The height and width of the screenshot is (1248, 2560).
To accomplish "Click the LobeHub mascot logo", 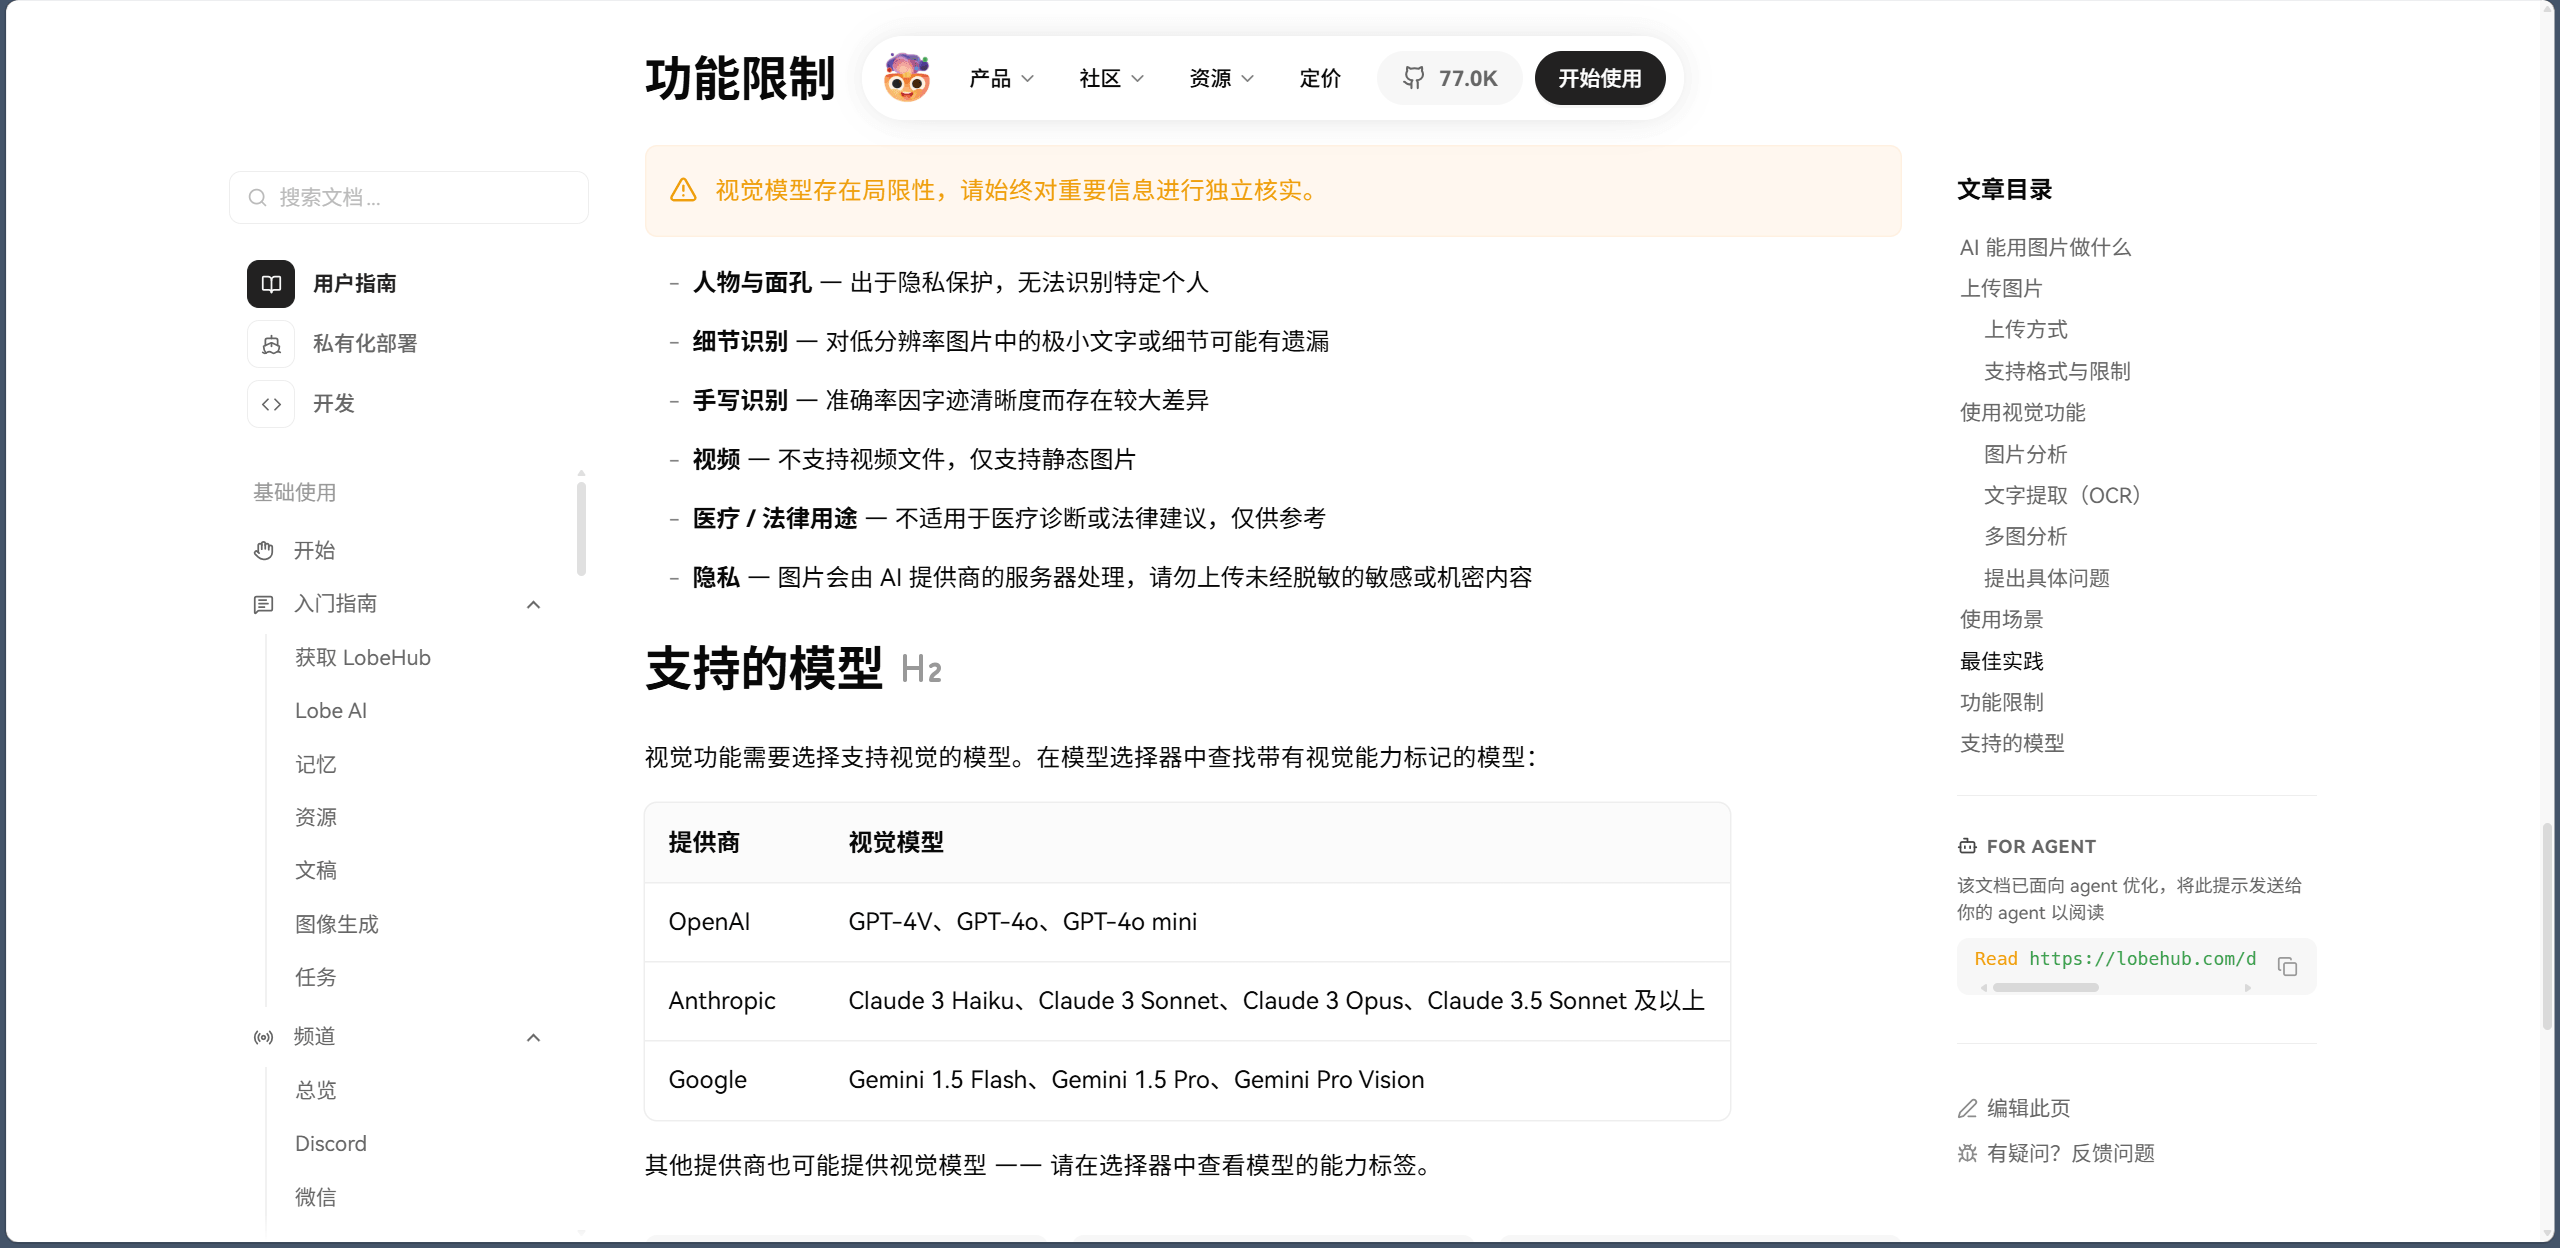I will pos(907,78).
